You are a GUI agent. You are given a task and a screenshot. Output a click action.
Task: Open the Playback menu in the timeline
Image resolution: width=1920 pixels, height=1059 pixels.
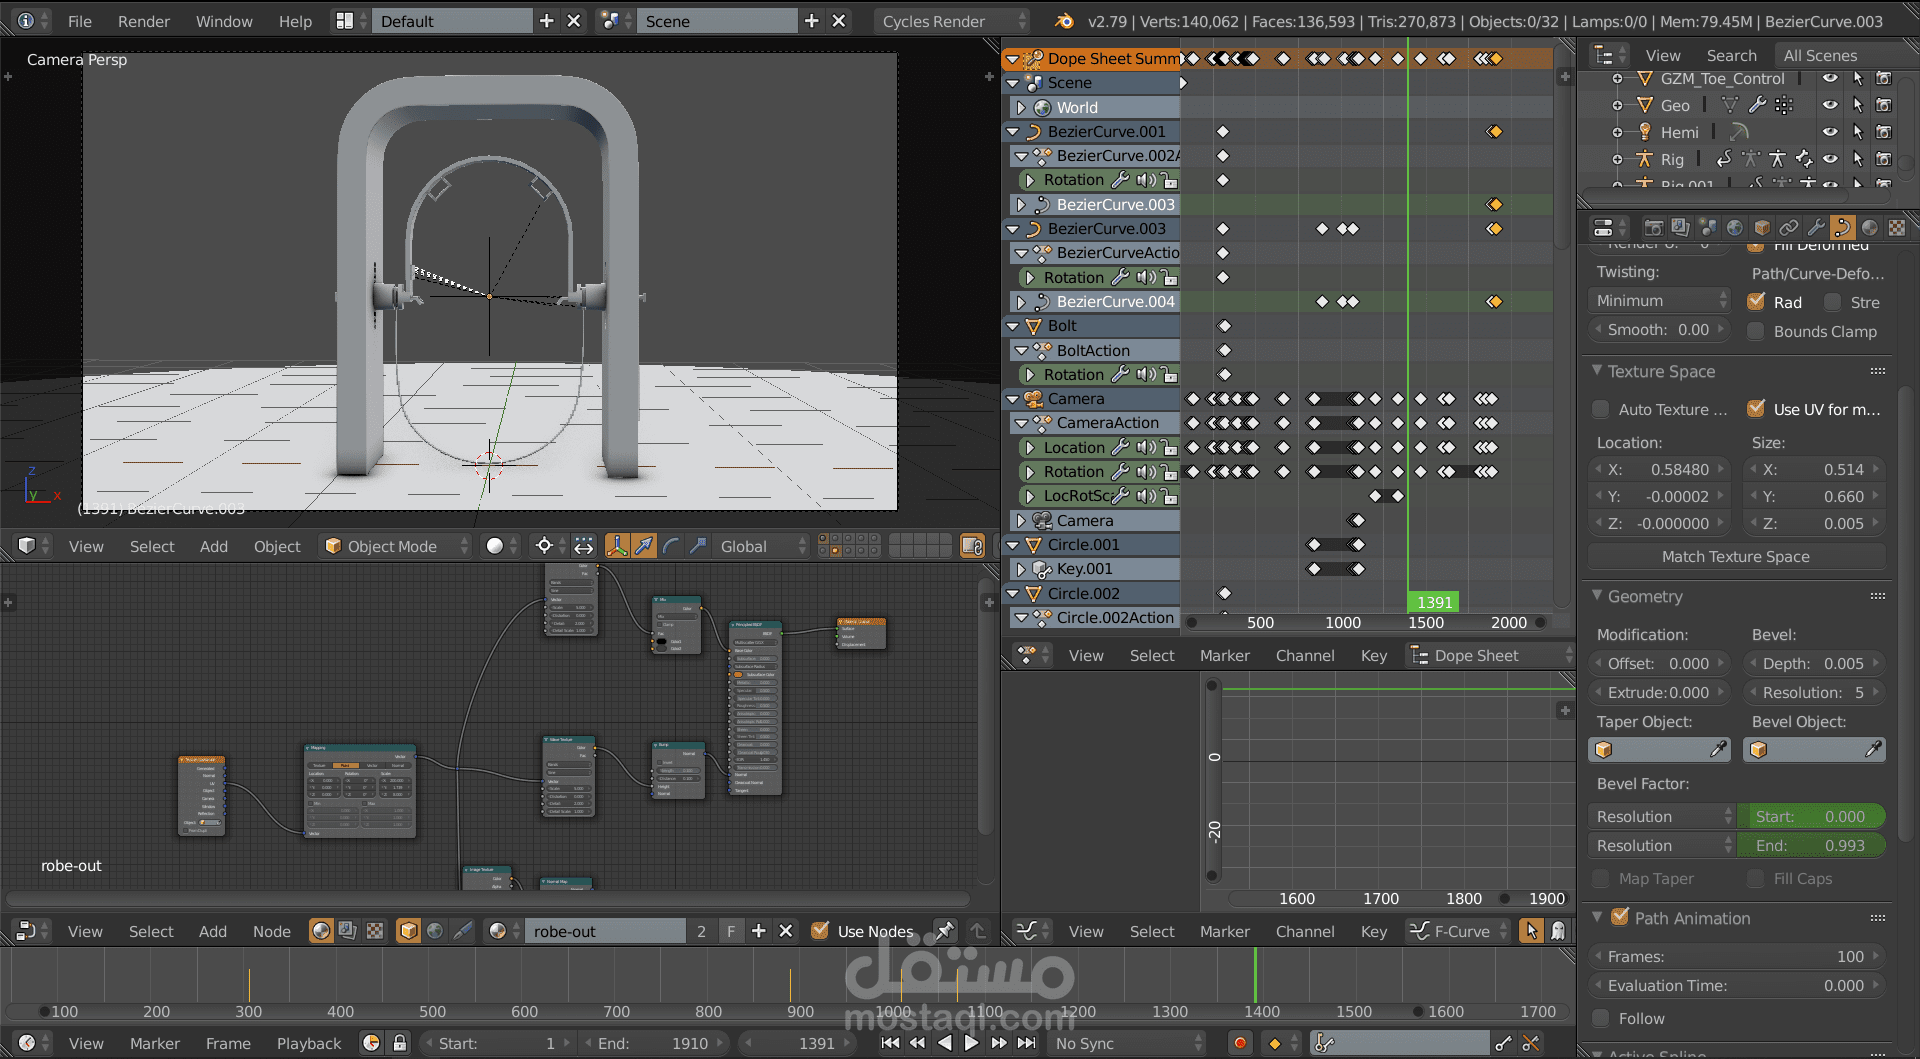point(308,1043)
